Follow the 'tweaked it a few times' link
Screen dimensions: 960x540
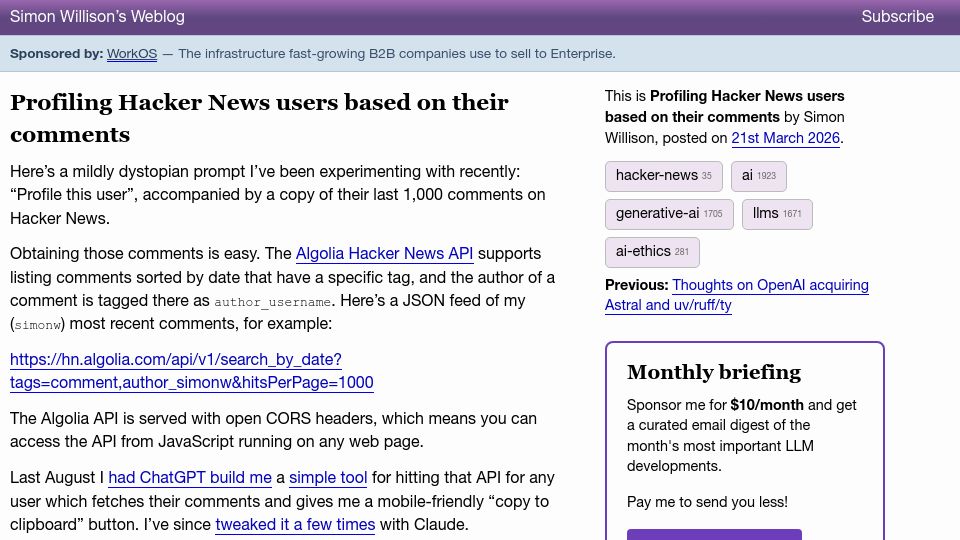click(295, 525)
